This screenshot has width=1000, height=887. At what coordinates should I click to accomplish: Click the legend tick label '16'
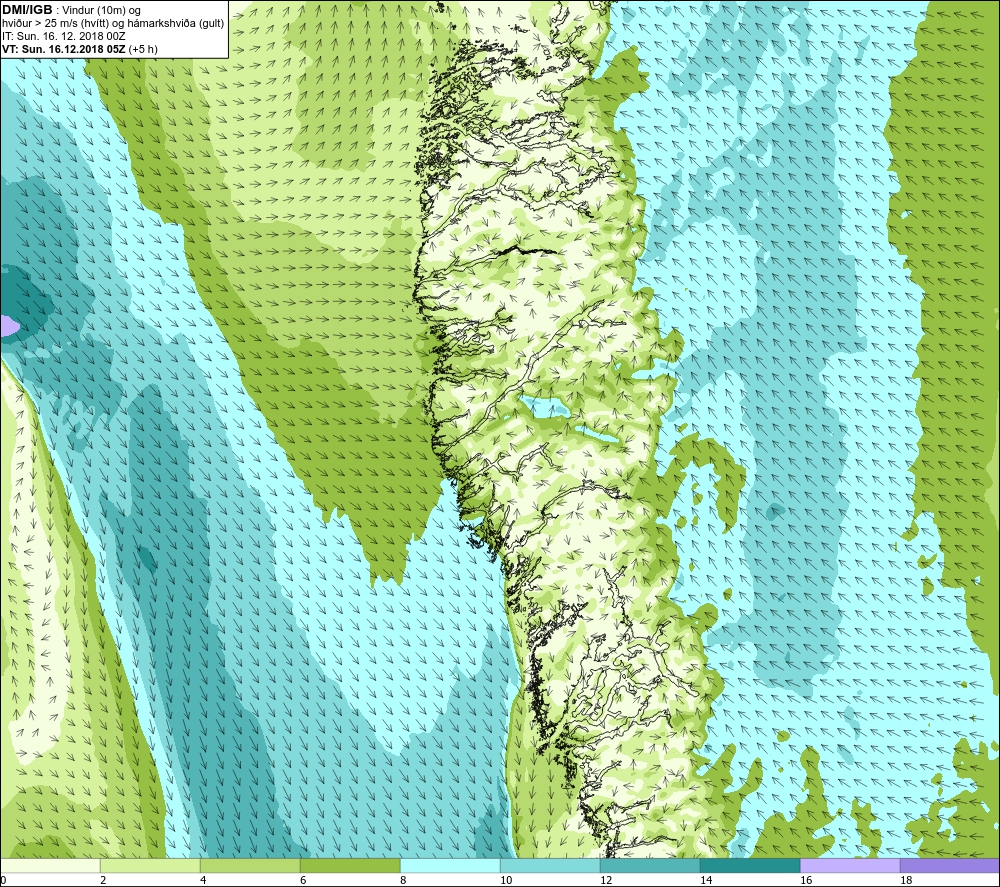click(806, 880)
